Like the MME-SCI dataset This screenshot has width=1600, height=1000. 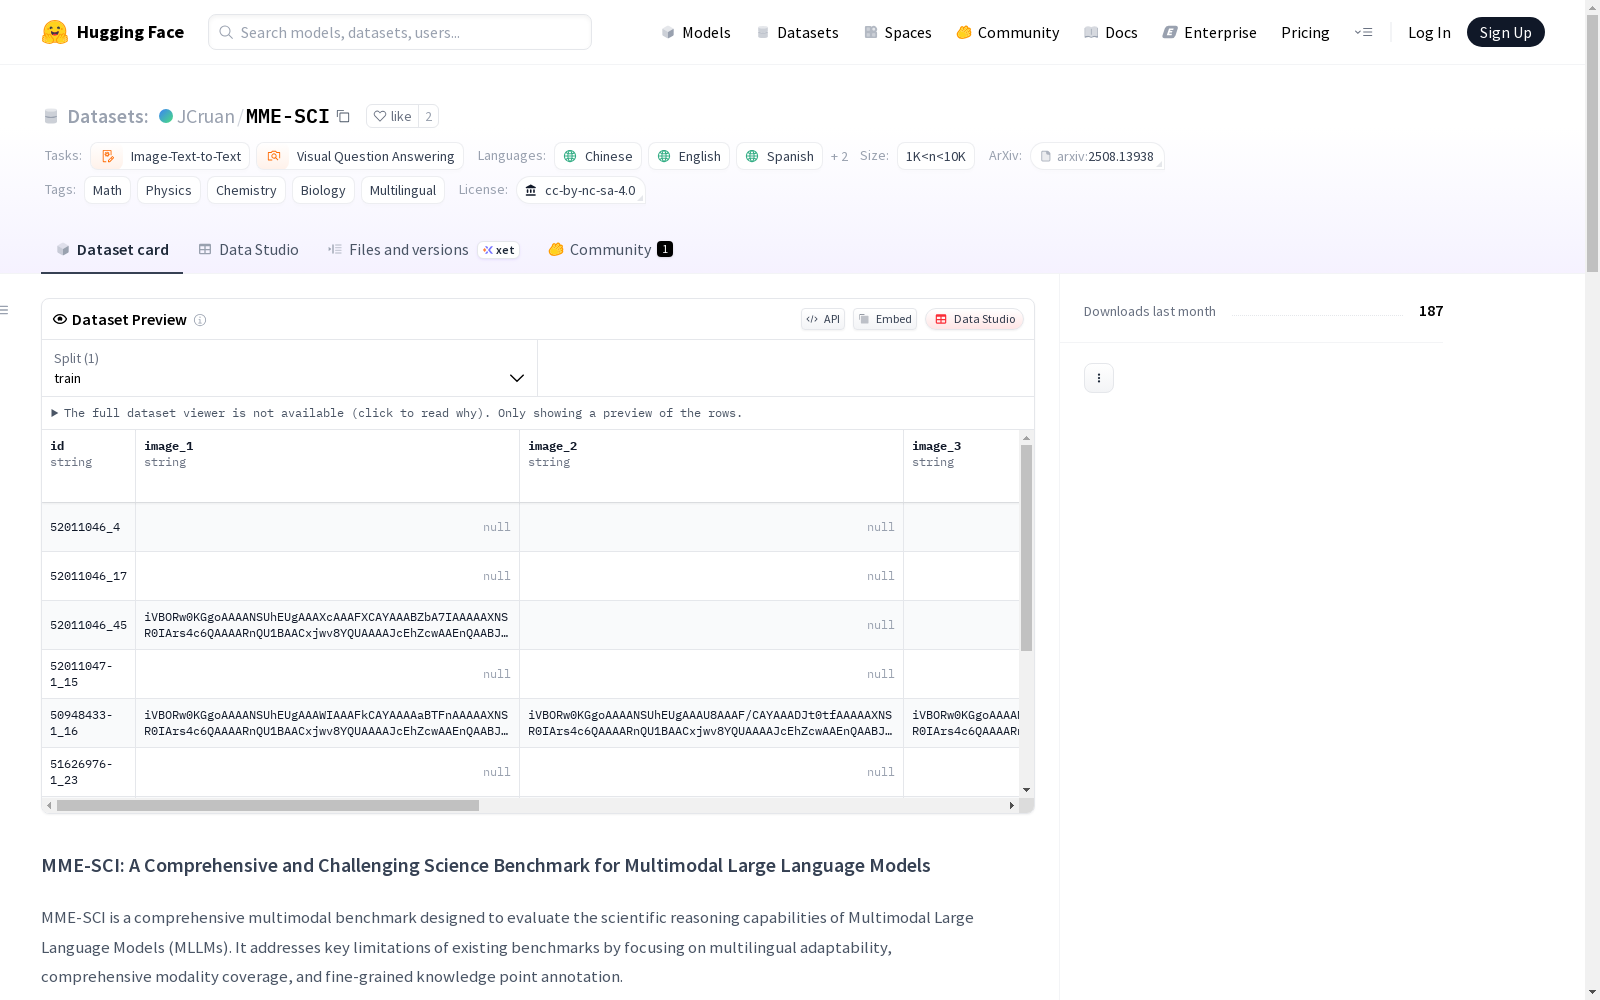(x=392, y=116)
